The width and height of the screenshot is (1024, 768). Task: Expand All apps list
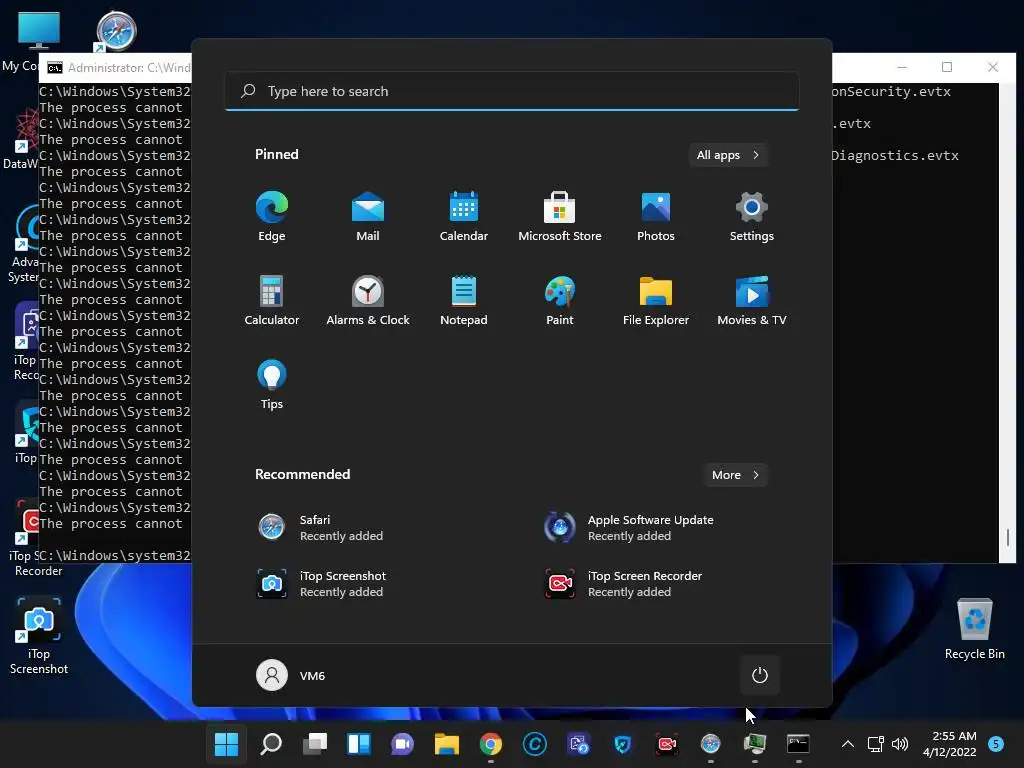[728, 155]
